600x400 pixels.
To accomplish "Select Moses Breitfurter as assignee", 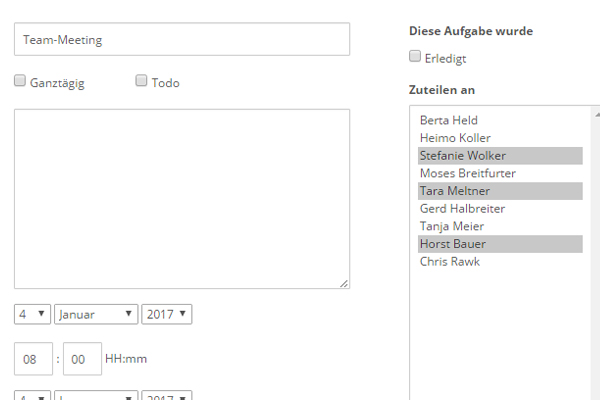I will tap(500, 173).
